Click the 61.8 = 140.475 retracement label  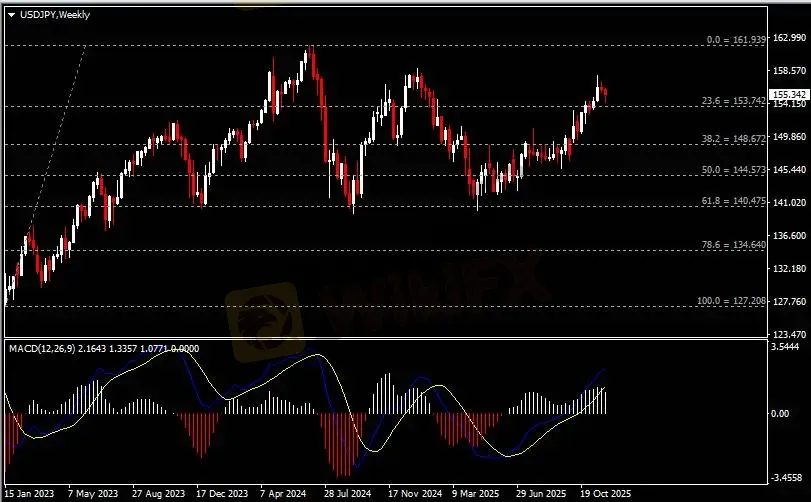734,202
